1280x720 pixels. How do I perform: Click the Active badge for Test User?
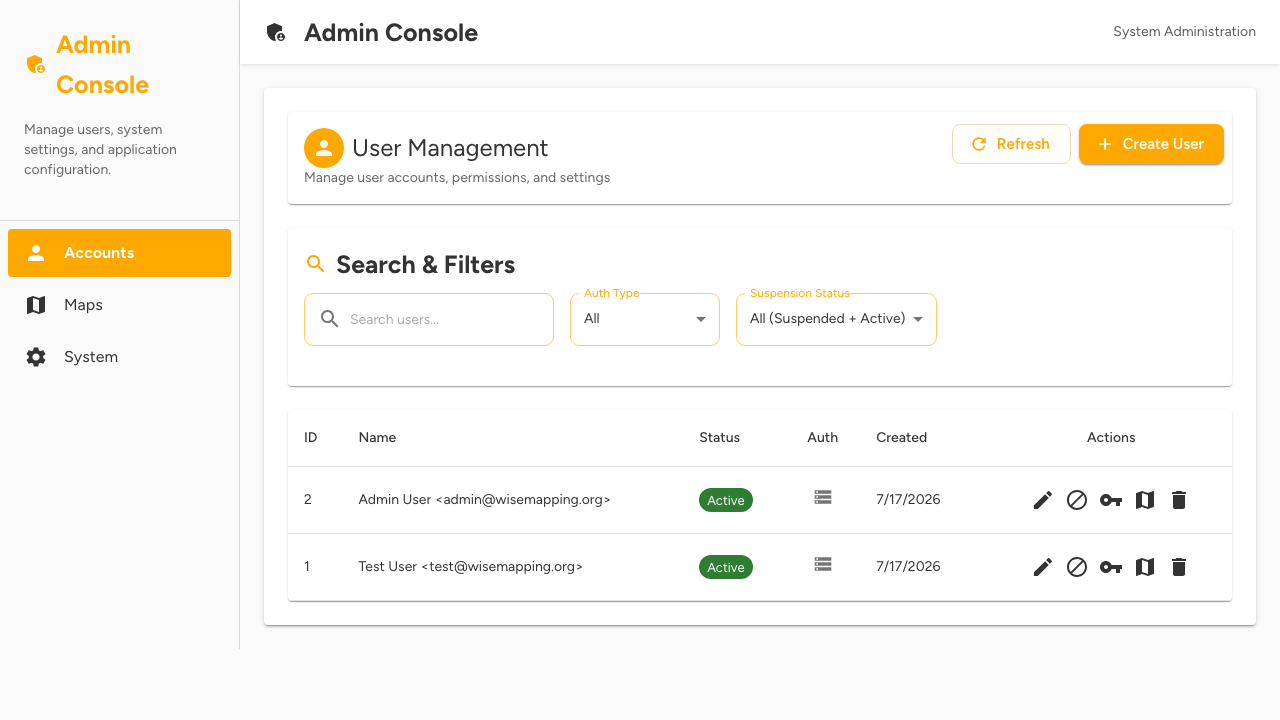click(x=726, y=567)
